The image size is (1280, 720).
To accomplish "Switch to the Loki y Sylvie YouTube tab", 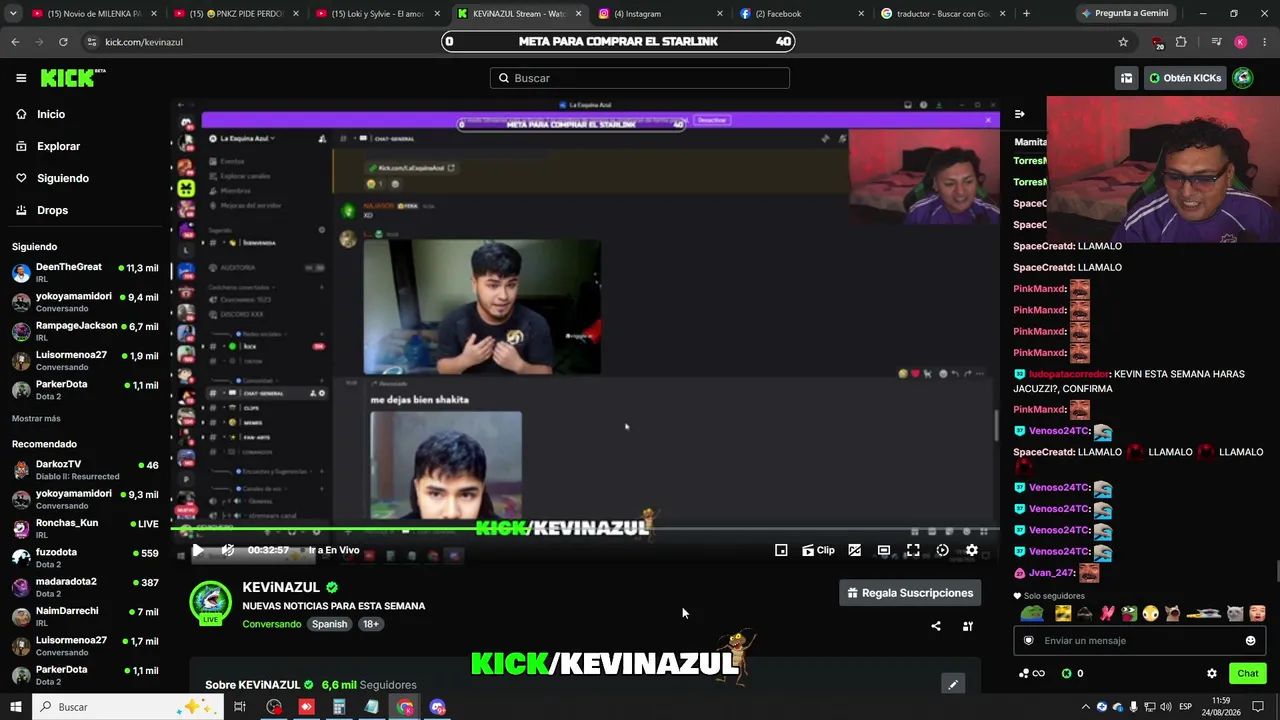I will click(377, 14).
